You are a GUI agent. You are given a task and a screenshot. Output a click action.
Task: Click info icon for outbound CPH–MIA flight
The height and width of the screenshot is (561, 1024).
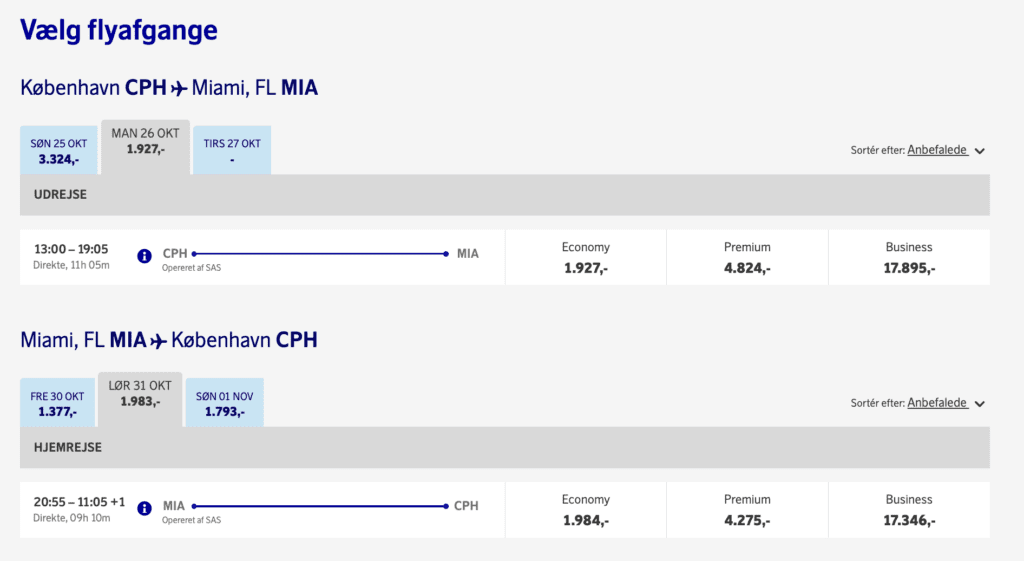point(144,256)
